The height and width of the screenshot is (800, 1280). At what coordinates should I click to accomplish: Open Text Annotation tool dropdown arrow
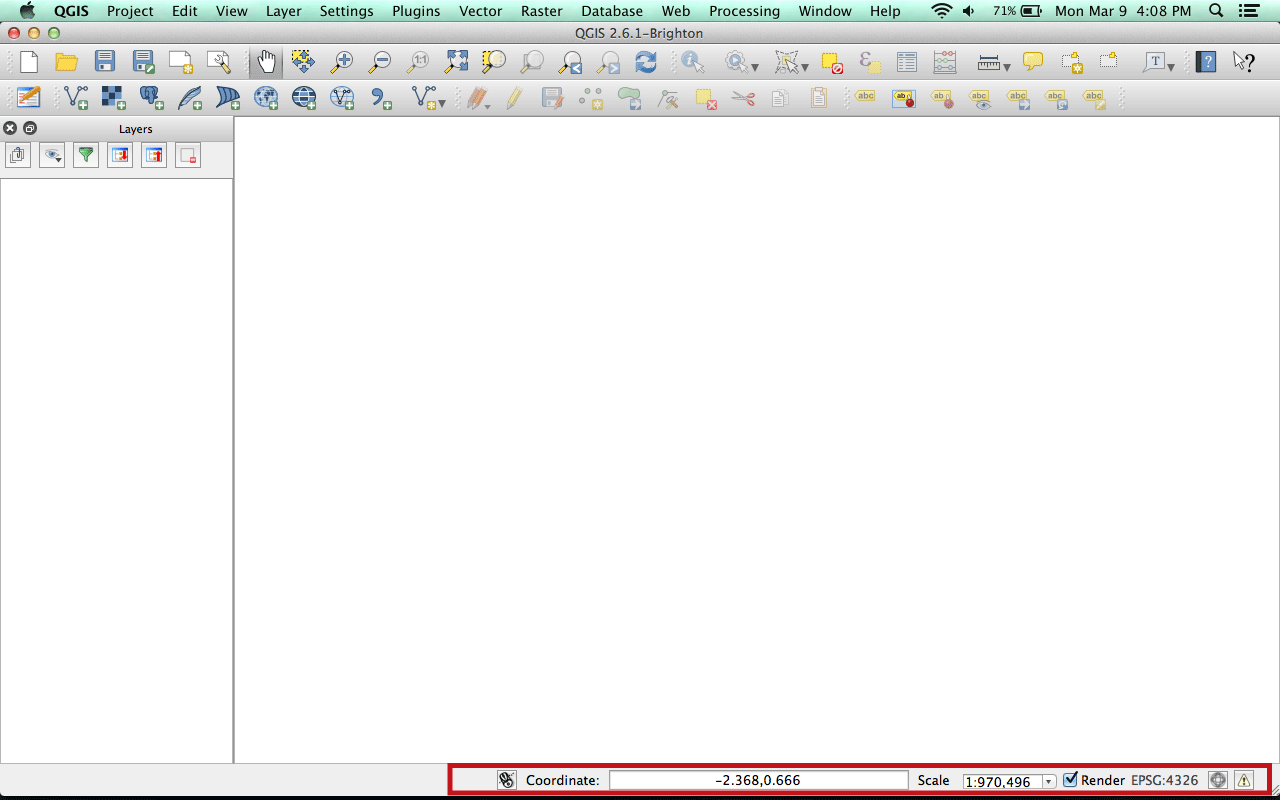click(1171, 67)
